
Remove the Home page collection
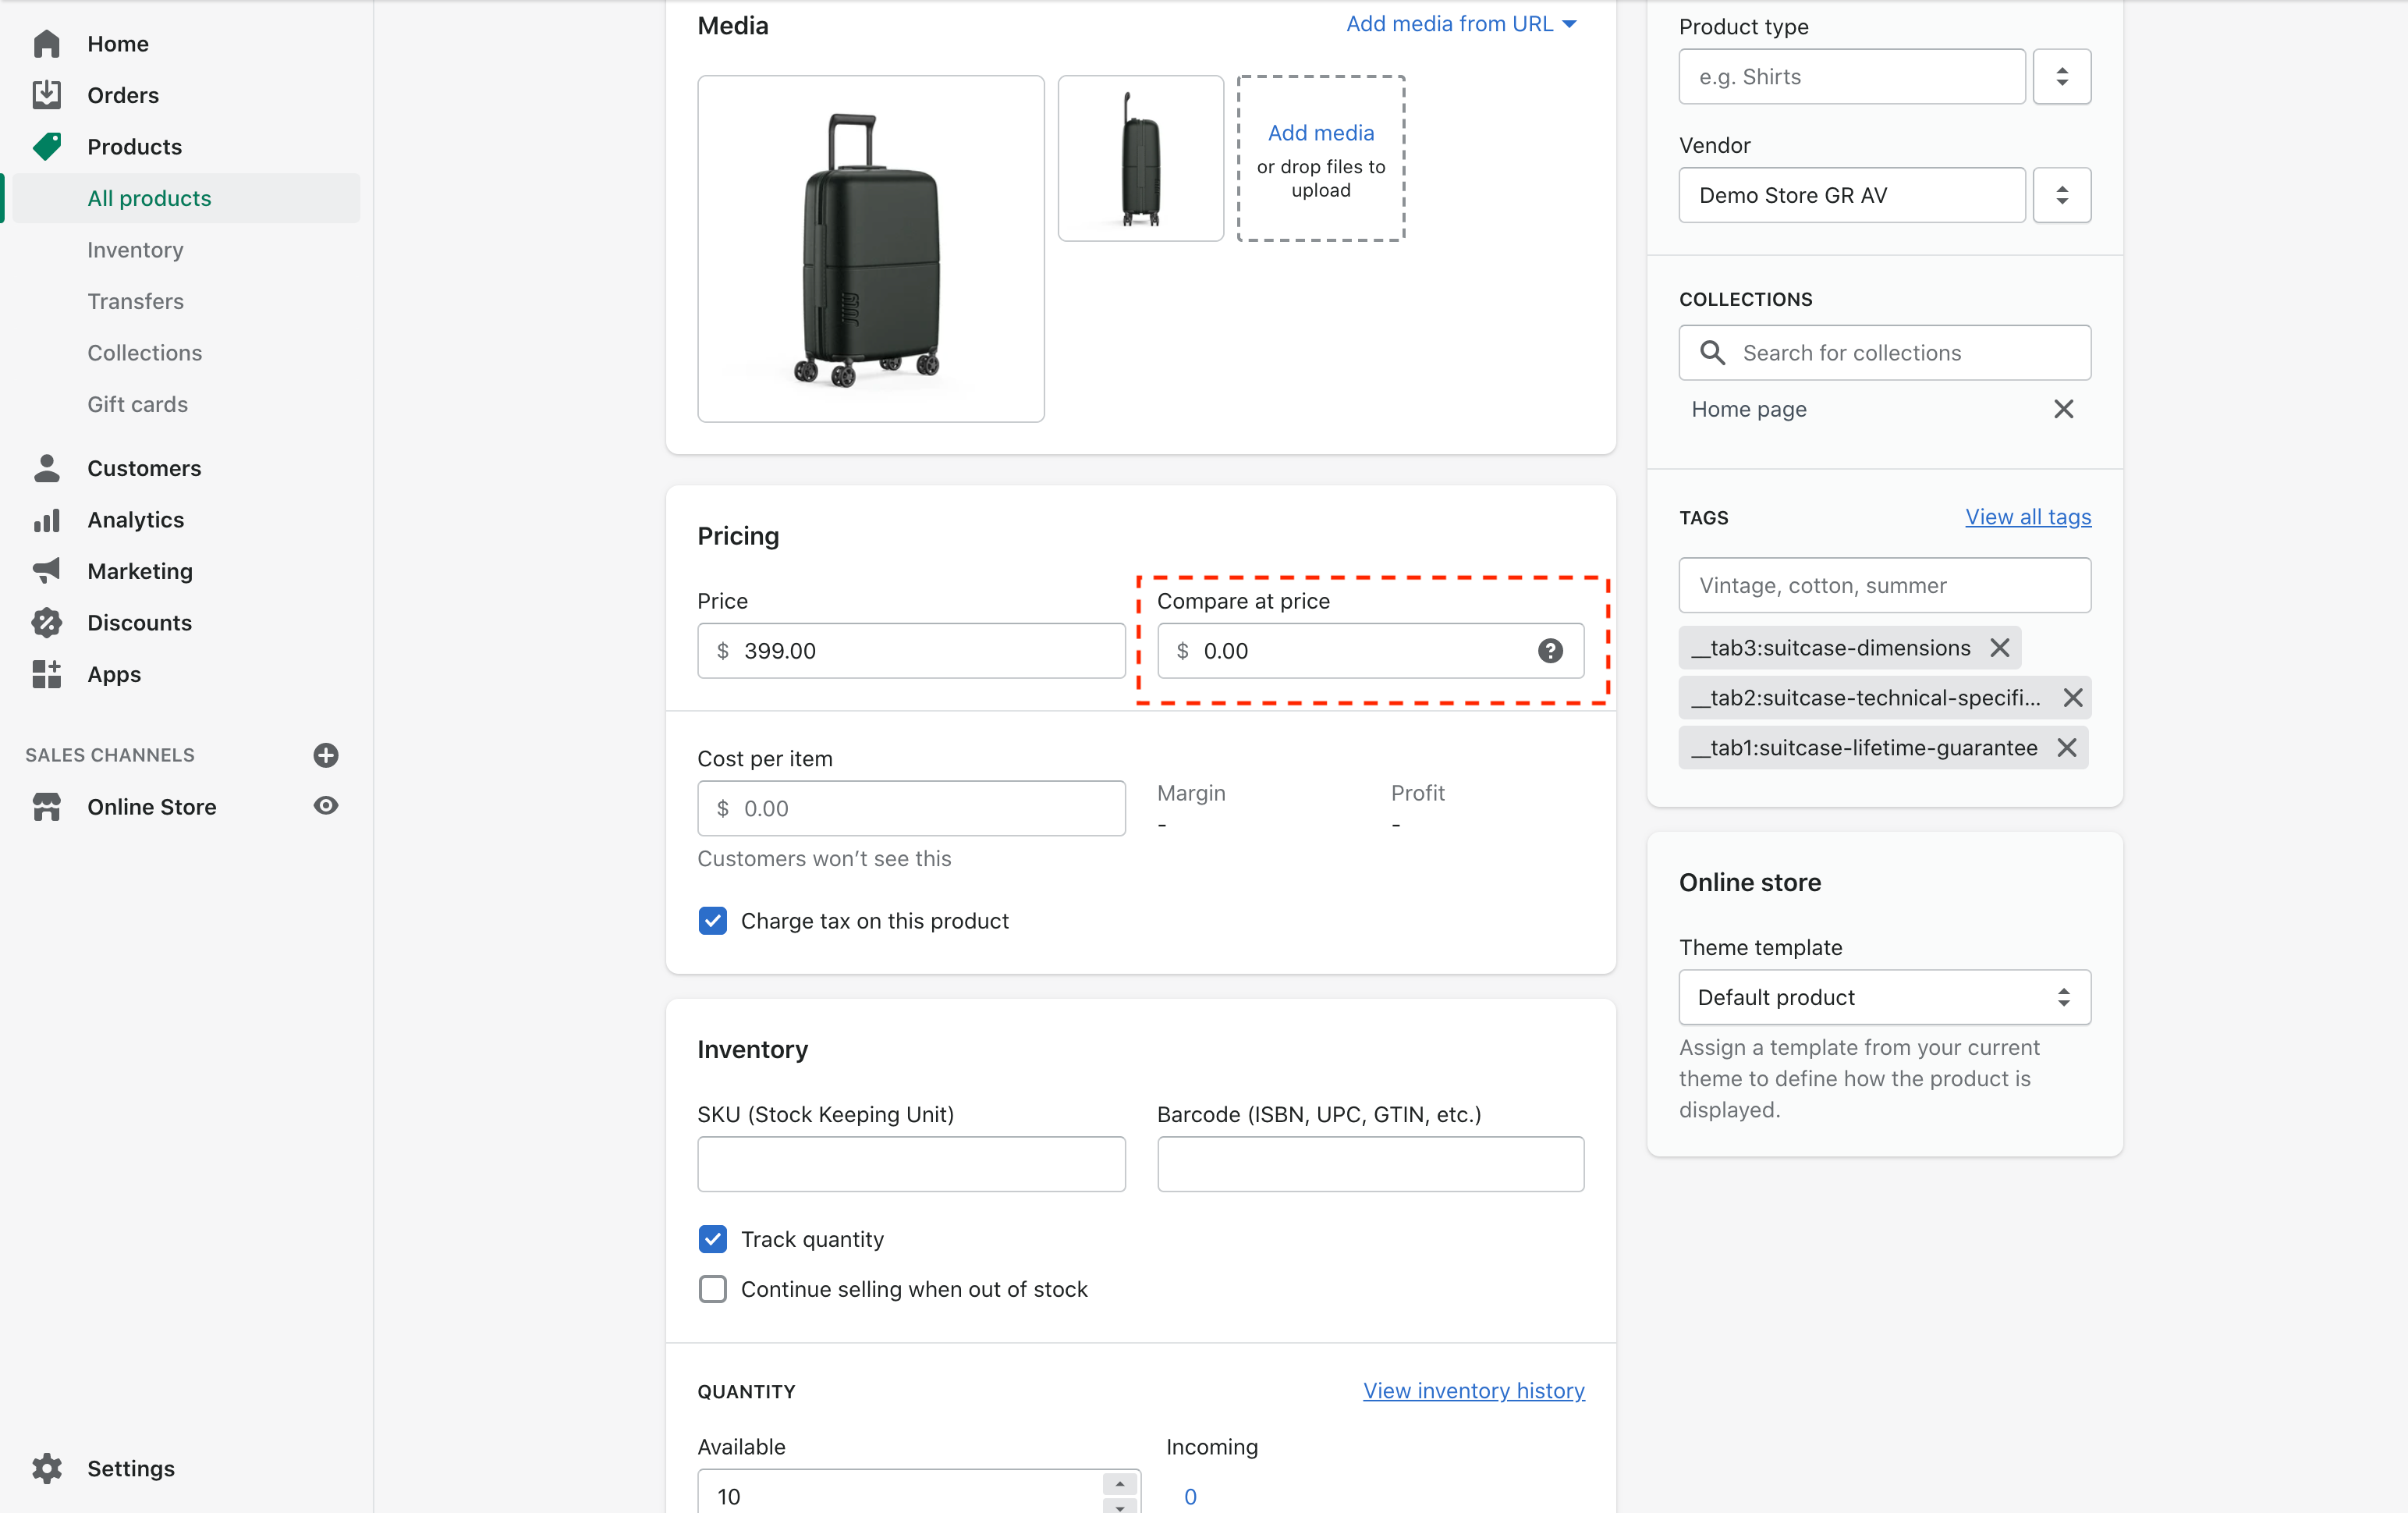[2063, 409]
